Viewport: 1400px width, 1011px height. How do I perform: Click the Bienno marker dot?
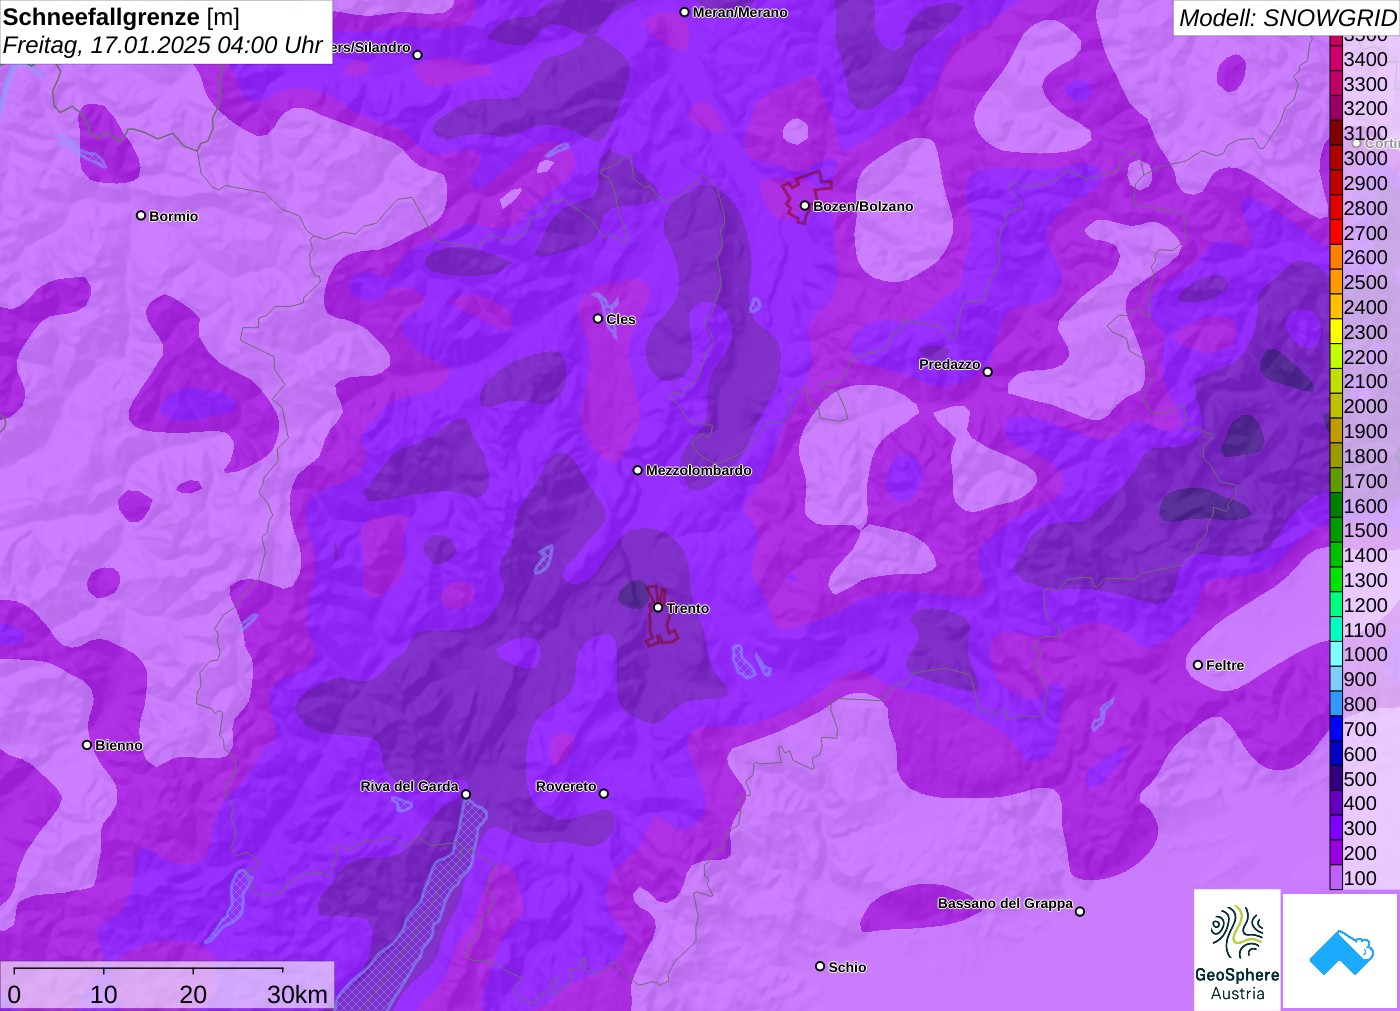87,745
